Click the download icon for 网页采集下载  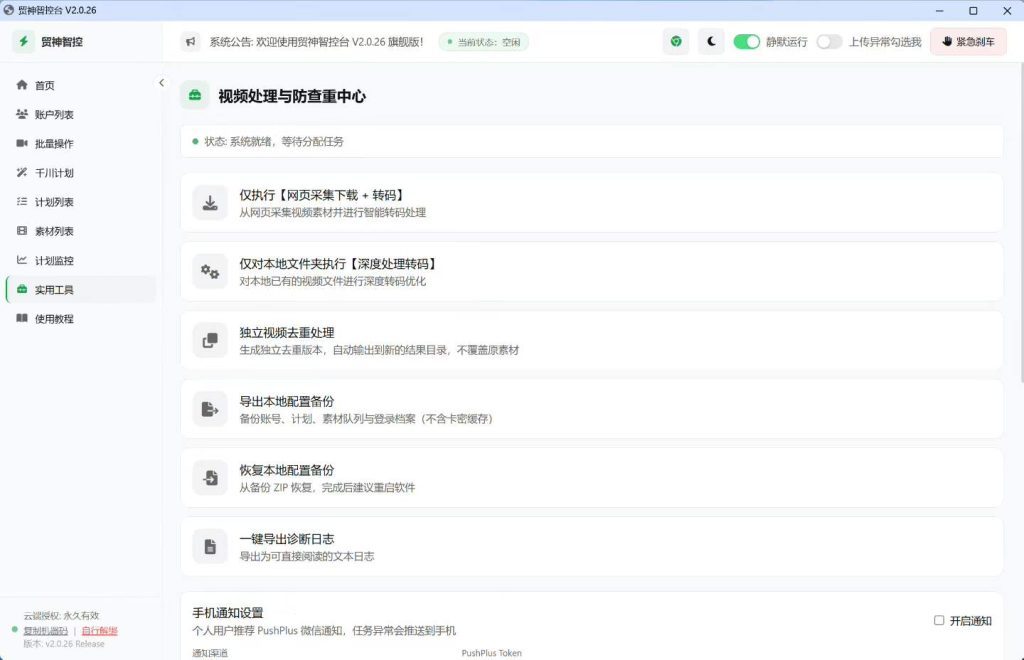[x=210, y=202]
